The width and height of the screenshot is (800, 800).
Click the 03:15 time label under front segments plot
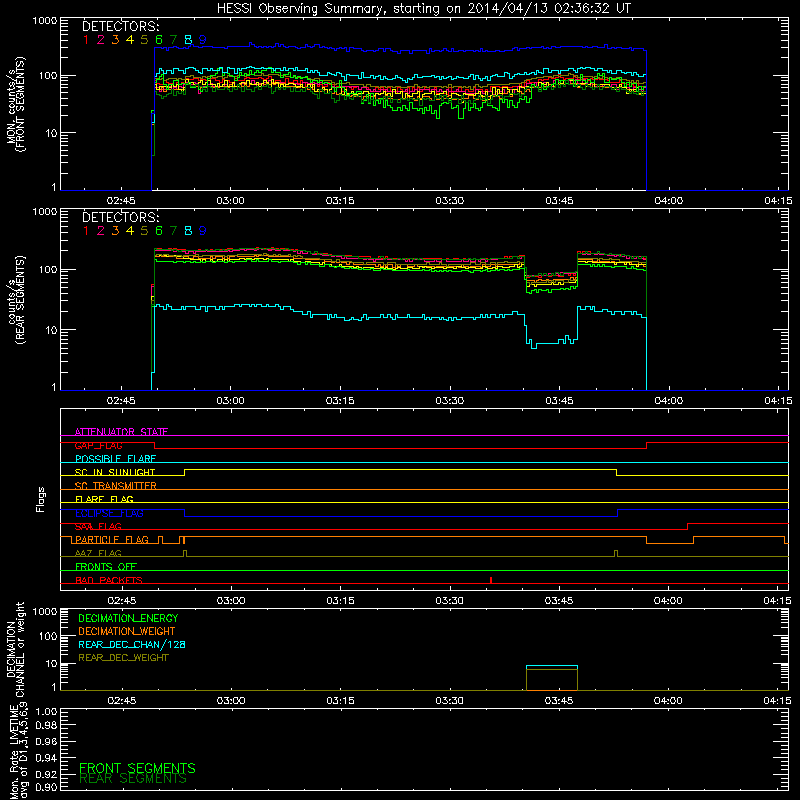340,201
